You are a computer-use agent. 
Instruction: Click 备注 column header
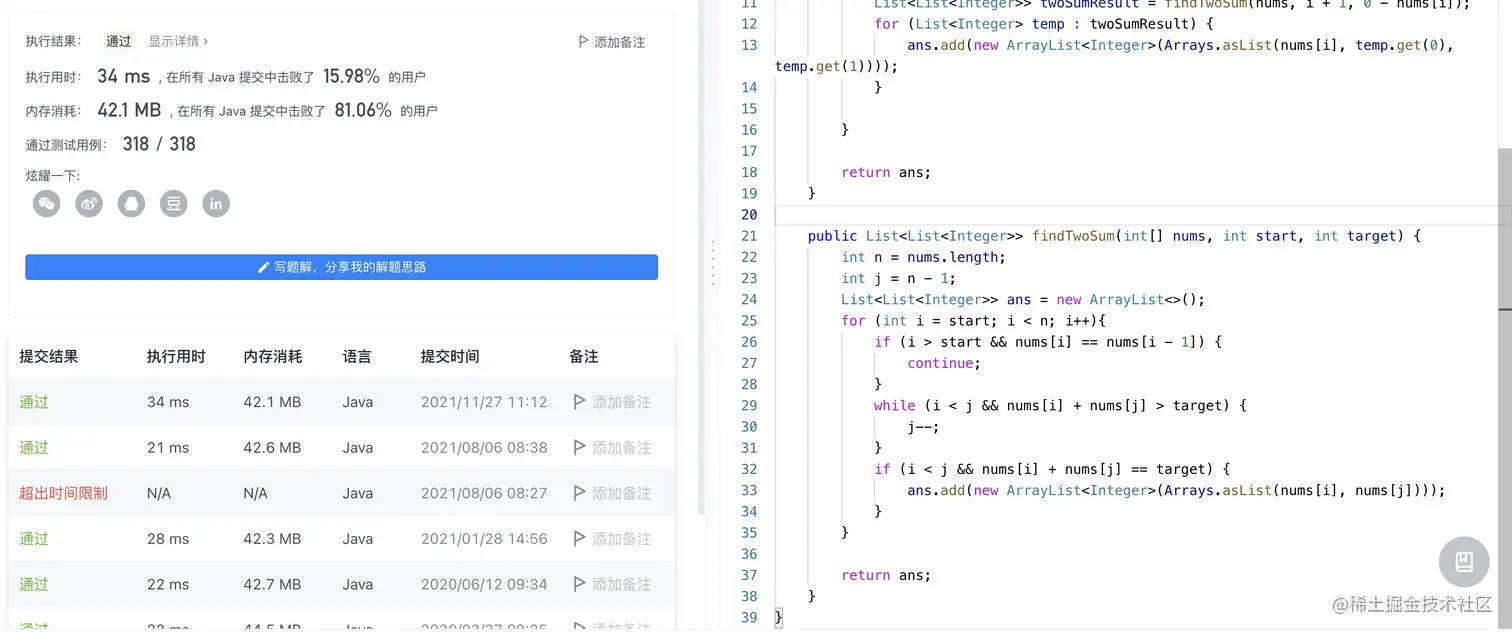coord(584,357)
